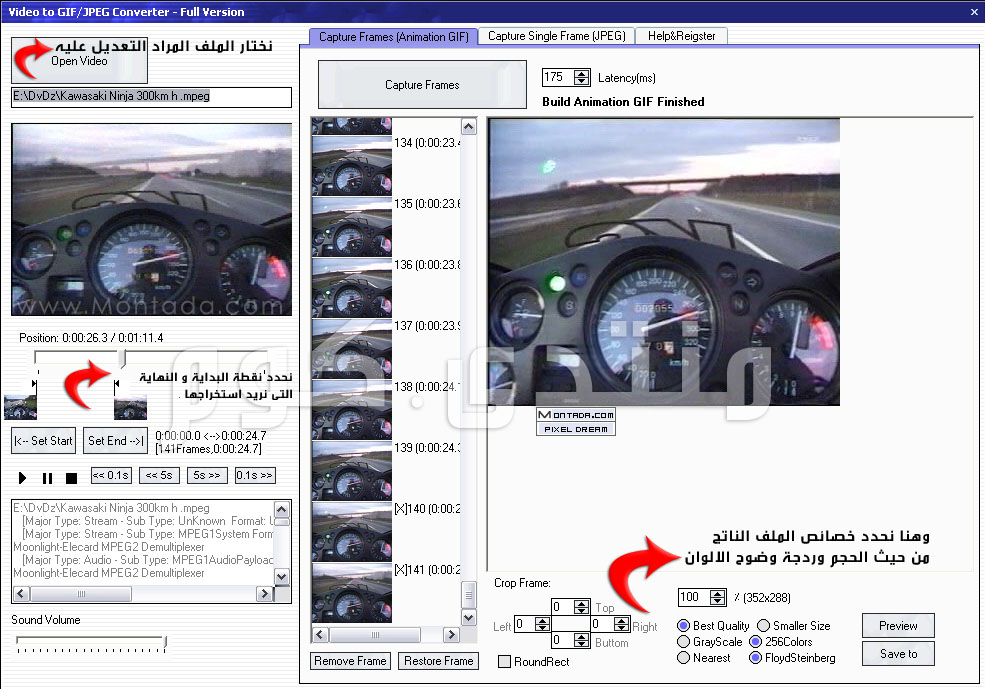Jump back 5 seconds
Screen dimensions: 985x689
point(159,476)
